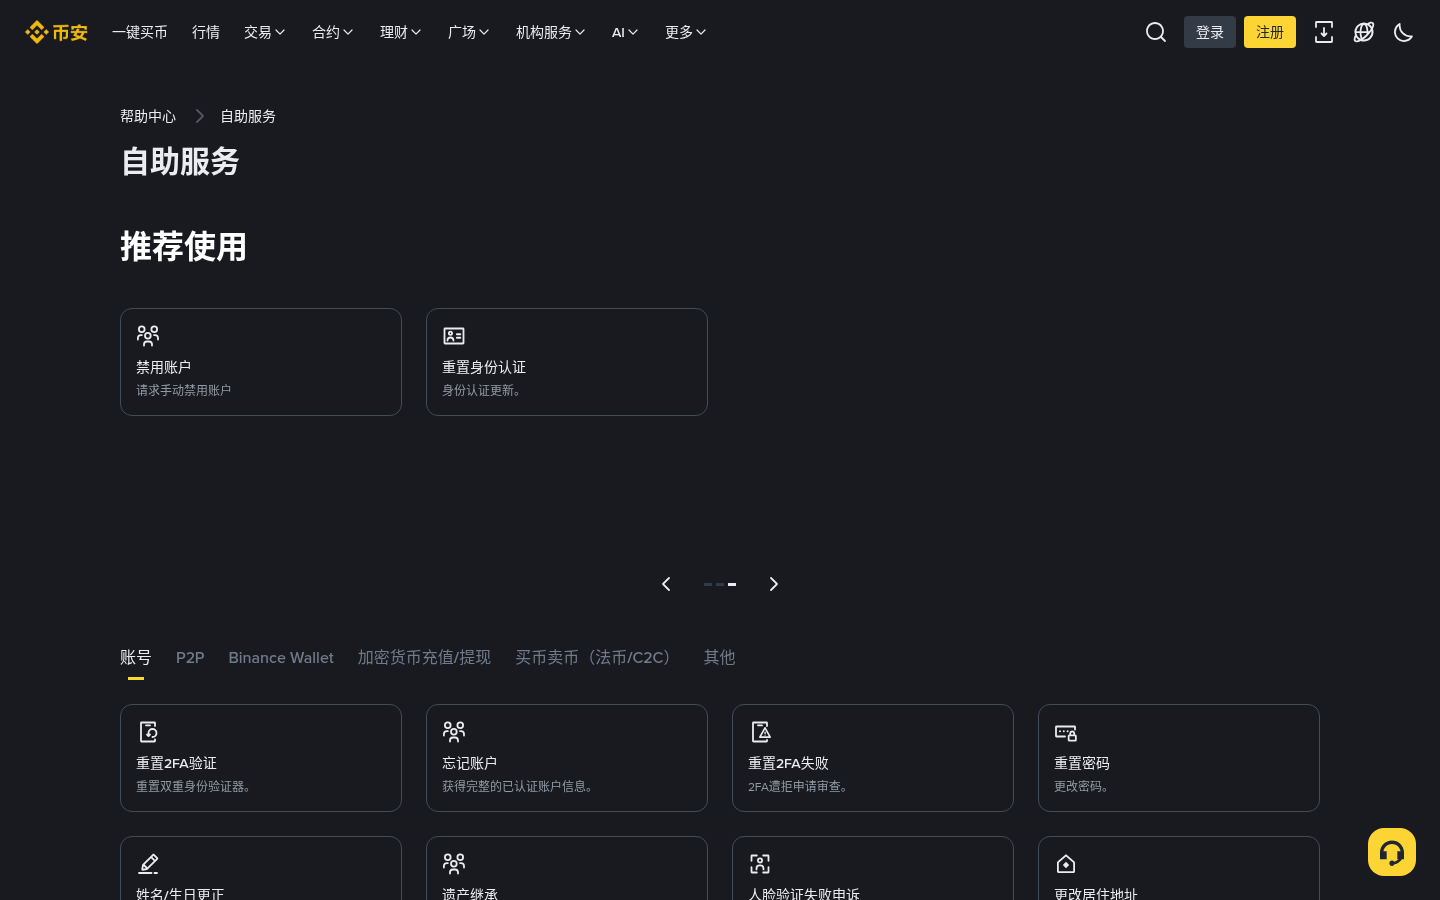This screenshot has height=900, width=1440.
Task: Switch to the Binance Wallet tab
Action: tap(281, 657)
